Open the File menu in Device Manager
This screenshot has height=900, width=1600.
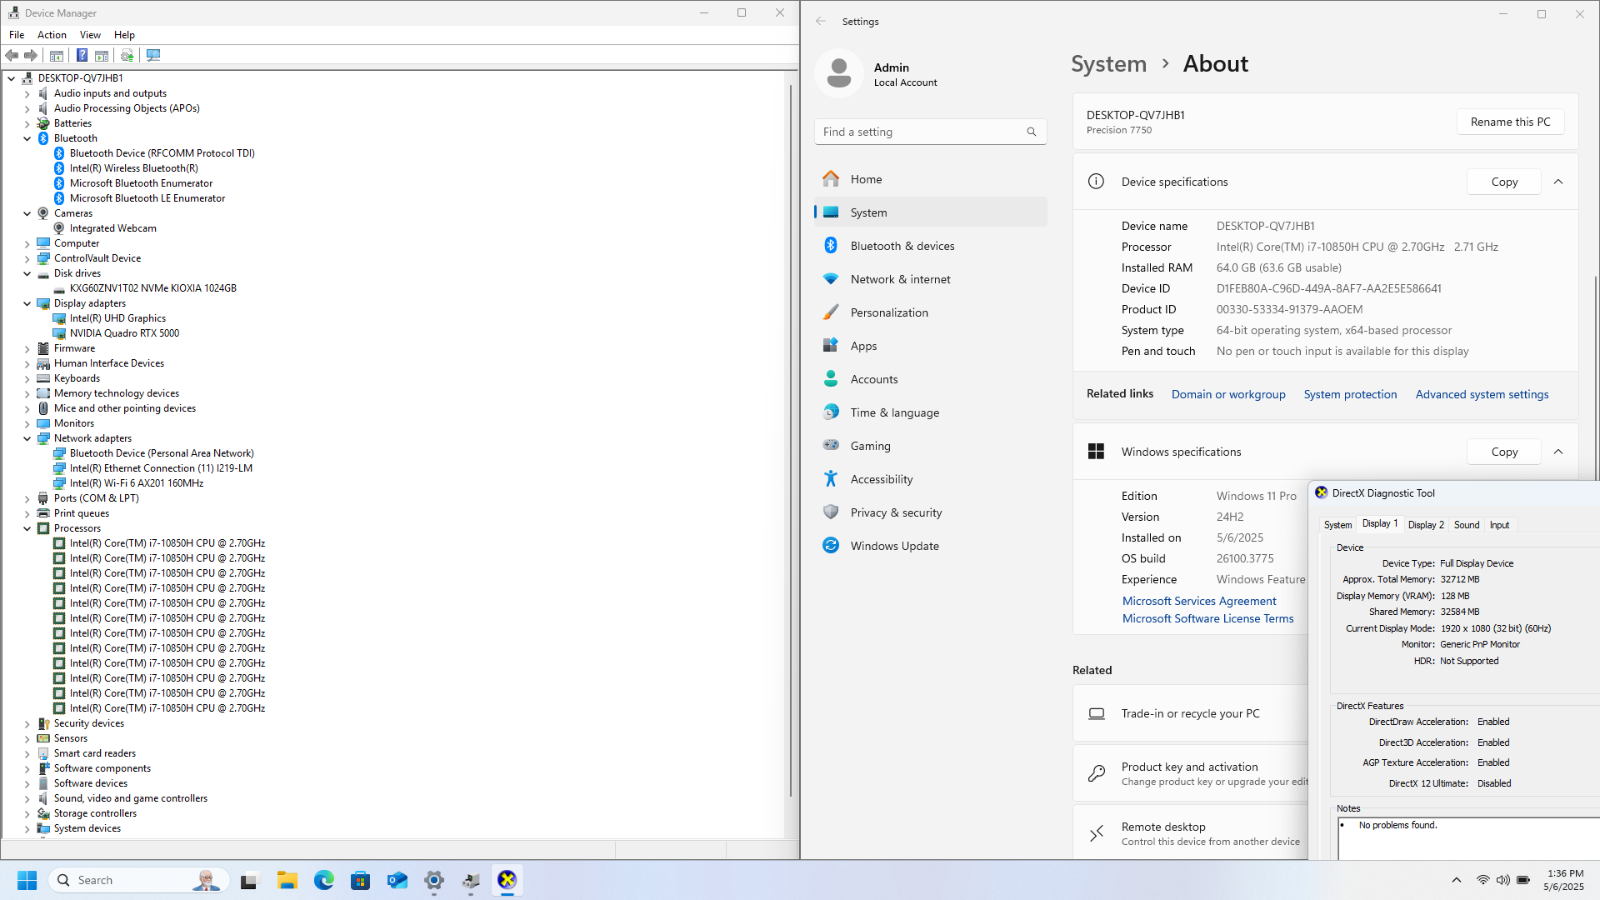point(17,34)
